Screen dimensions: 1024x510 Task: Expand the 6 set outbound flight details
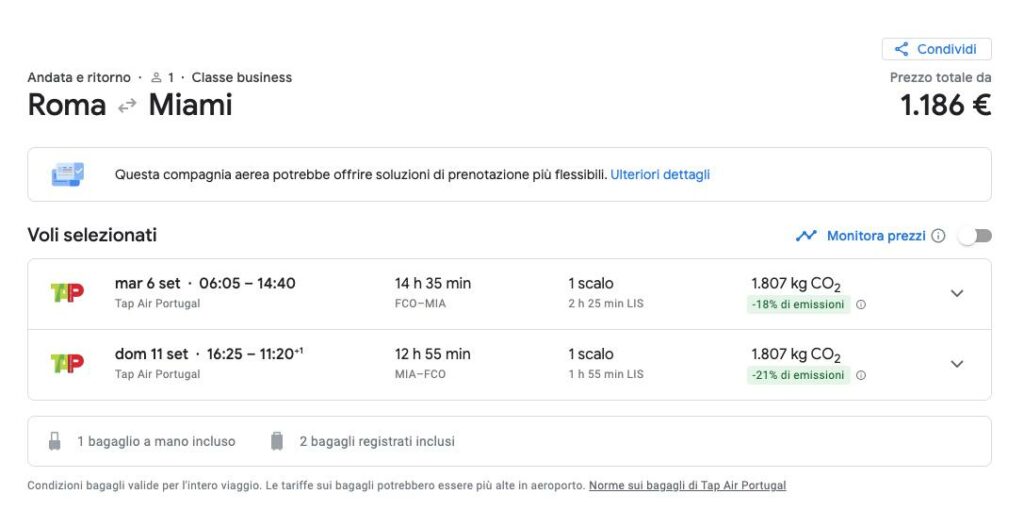[x=957, y=293]
